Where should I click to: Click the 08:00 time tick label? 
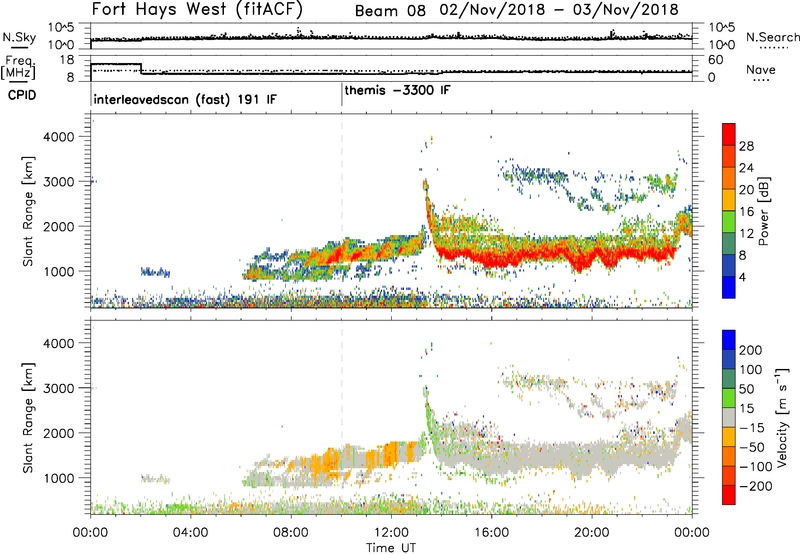[291, 533]
